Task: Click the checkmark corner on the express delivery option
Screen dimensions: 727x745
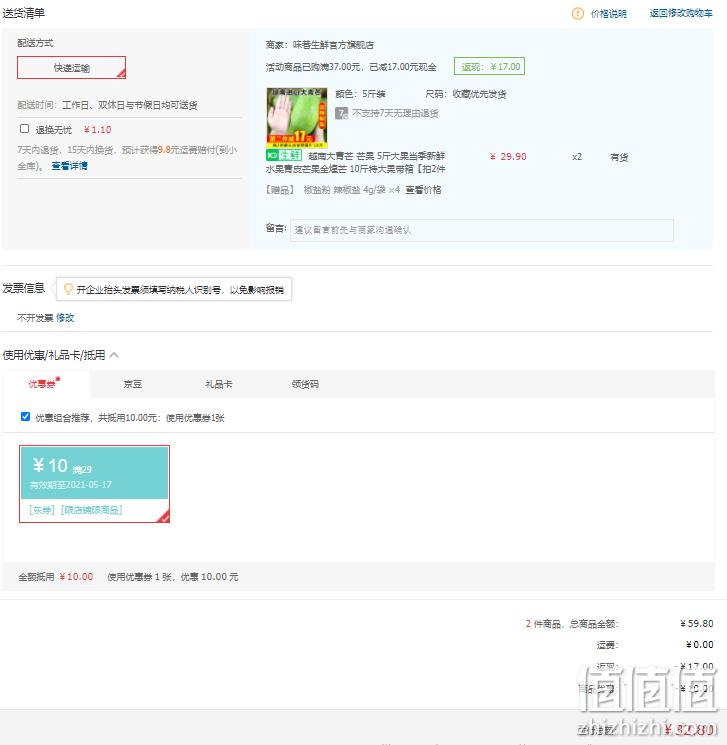Action: [x=121, y=74]
